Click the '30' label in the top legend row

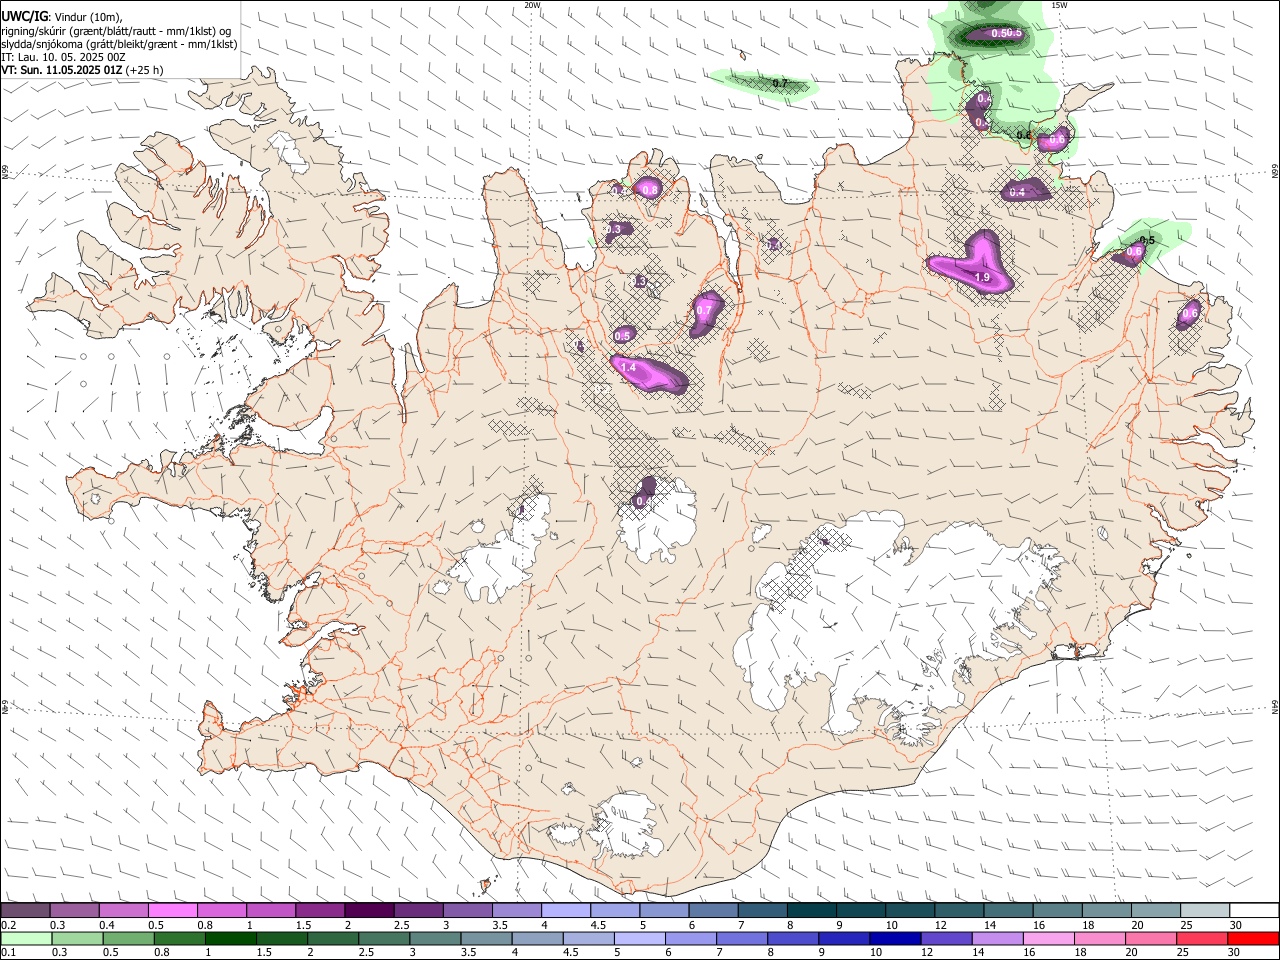(1235, 925)
